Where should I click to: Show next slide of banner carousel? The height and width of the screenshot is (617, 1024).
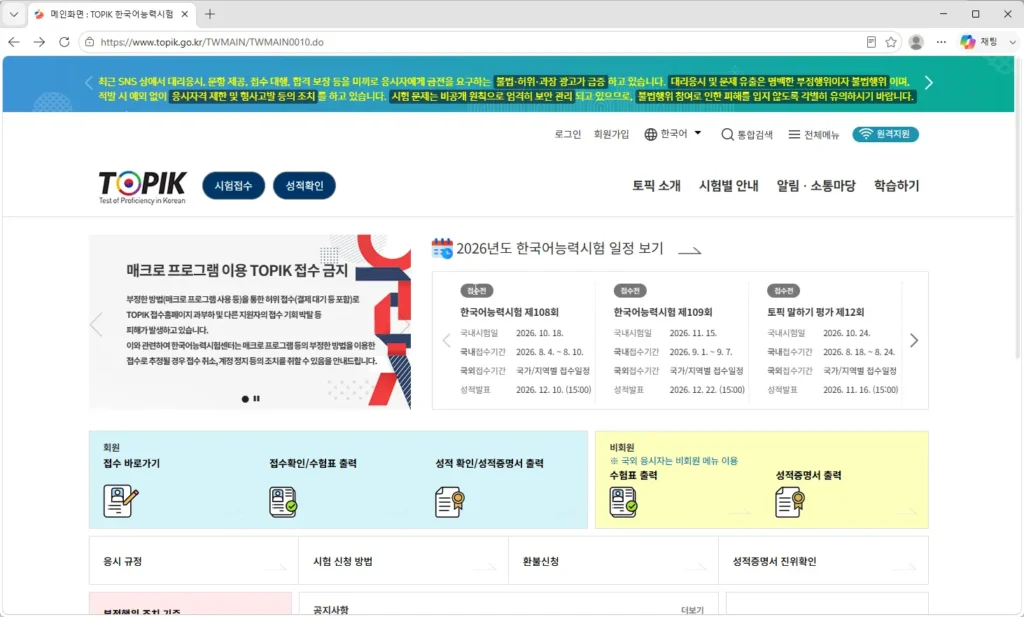pos(404,324)
